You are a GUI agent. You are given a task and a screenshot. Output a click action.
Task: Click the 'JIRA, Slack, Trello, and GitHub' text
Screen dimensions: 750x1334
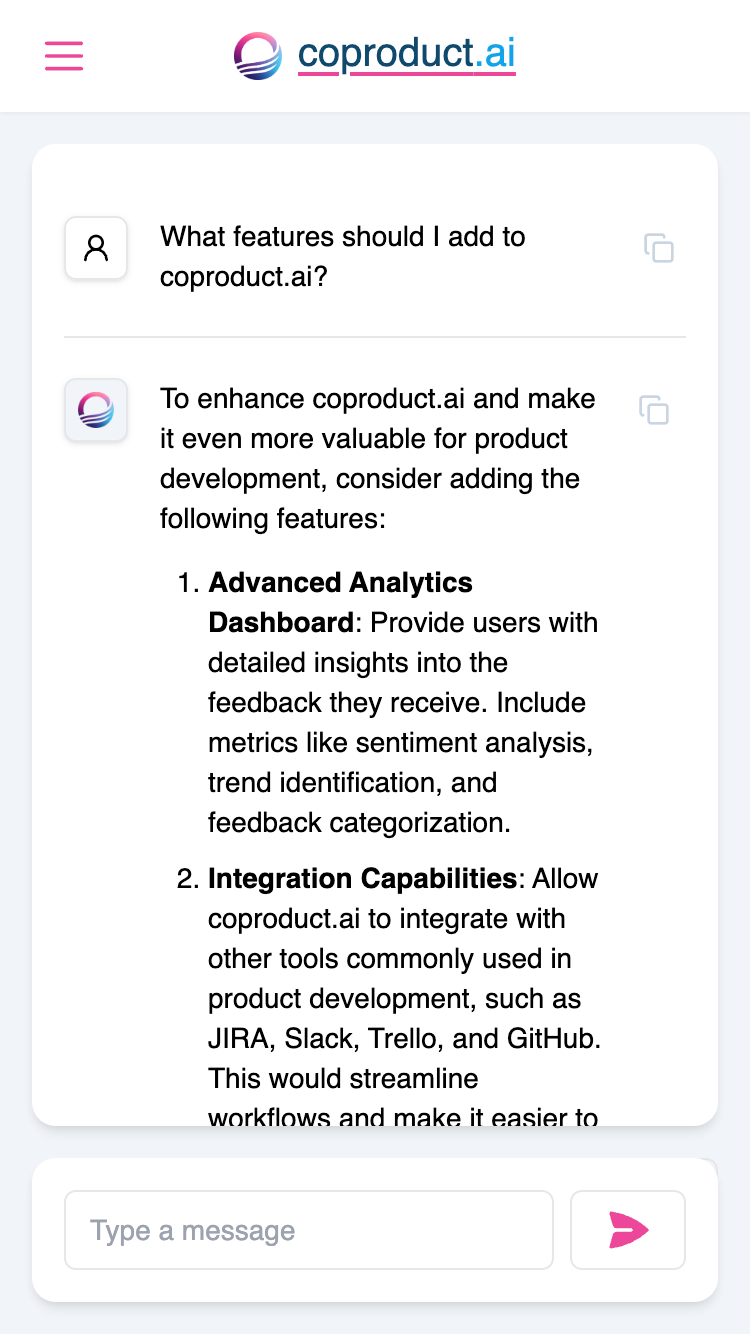pyautogui.click(x=404, y=1039)
